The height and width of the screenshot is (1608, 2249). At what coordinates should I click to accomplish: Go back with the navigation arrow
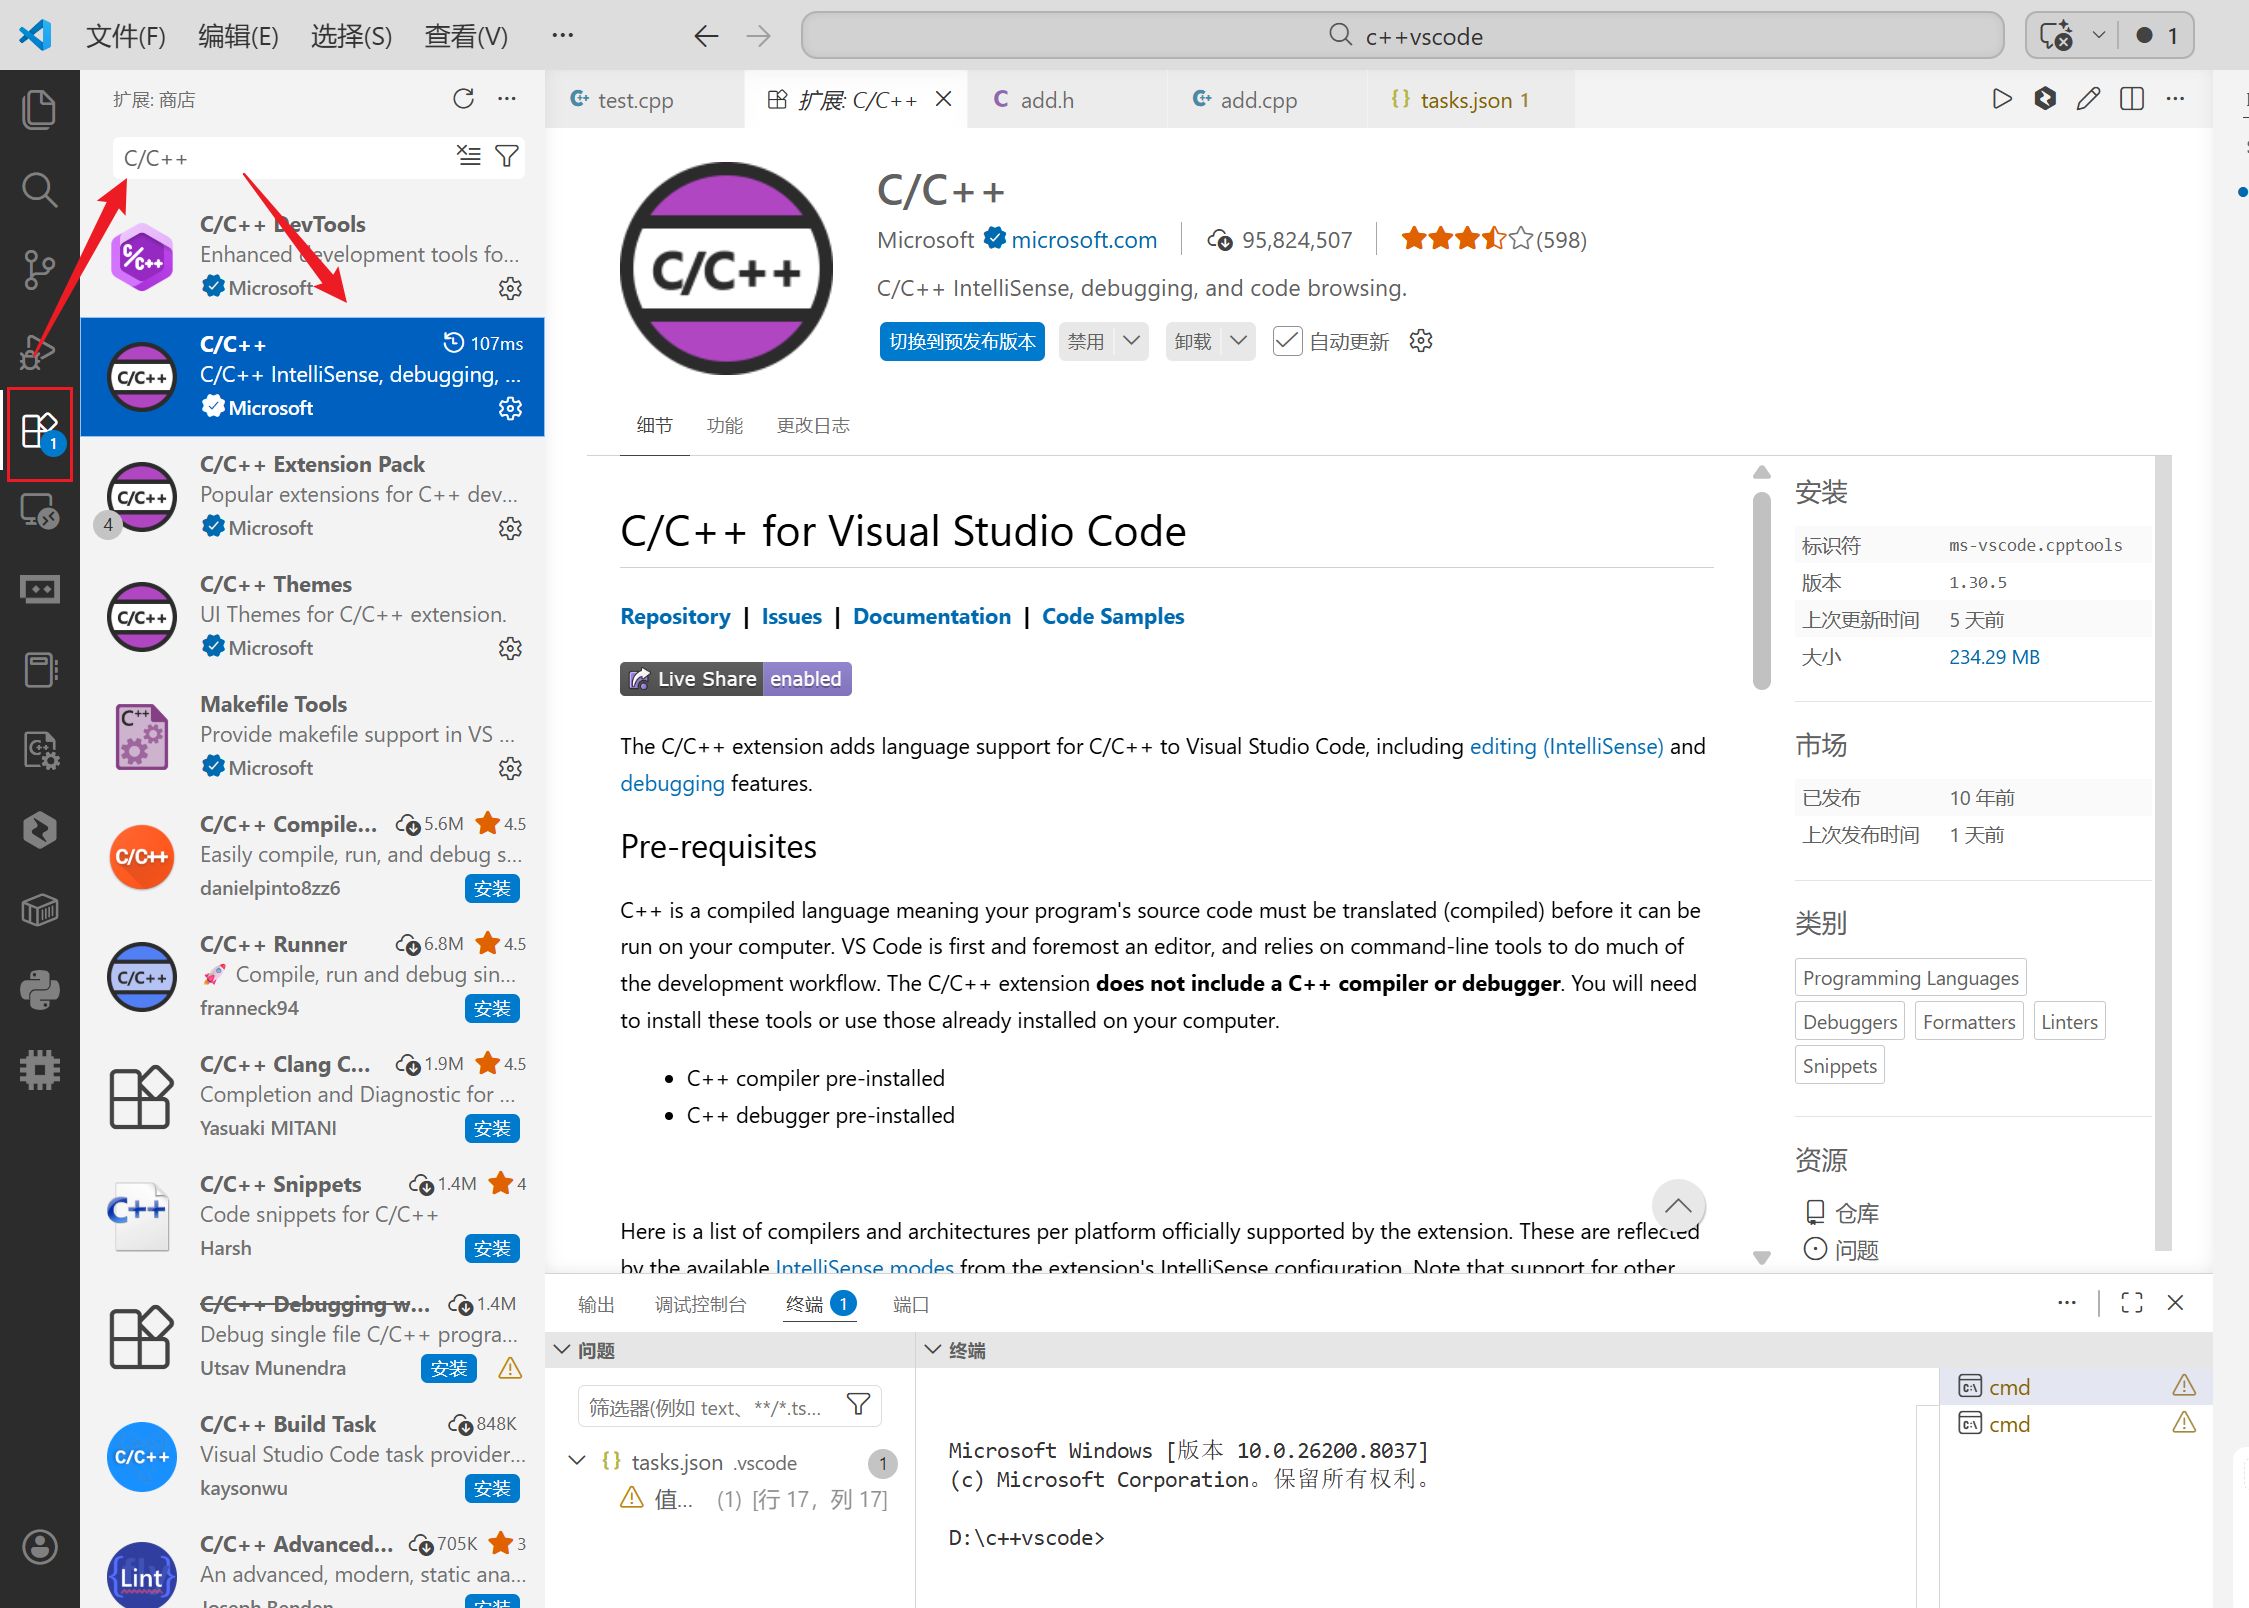click(x=706, y=36)
